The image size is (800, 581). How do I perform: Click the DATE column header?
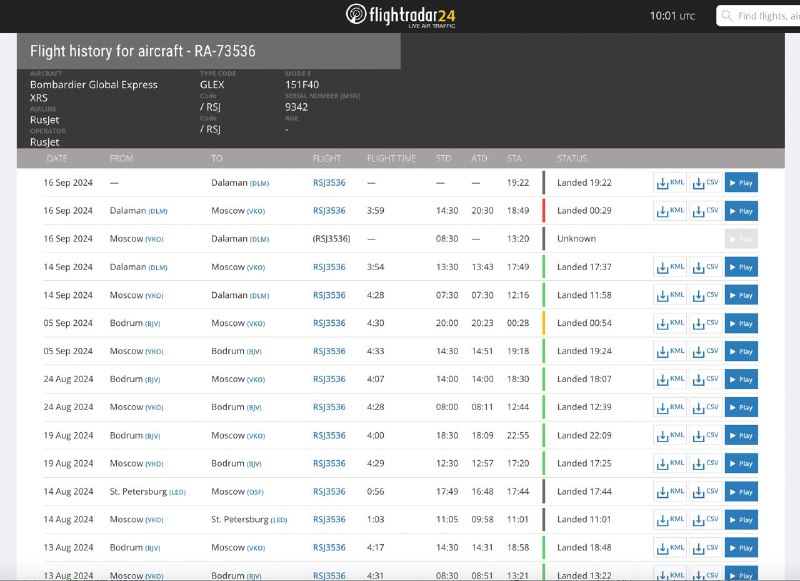click(x=57, y=159)
